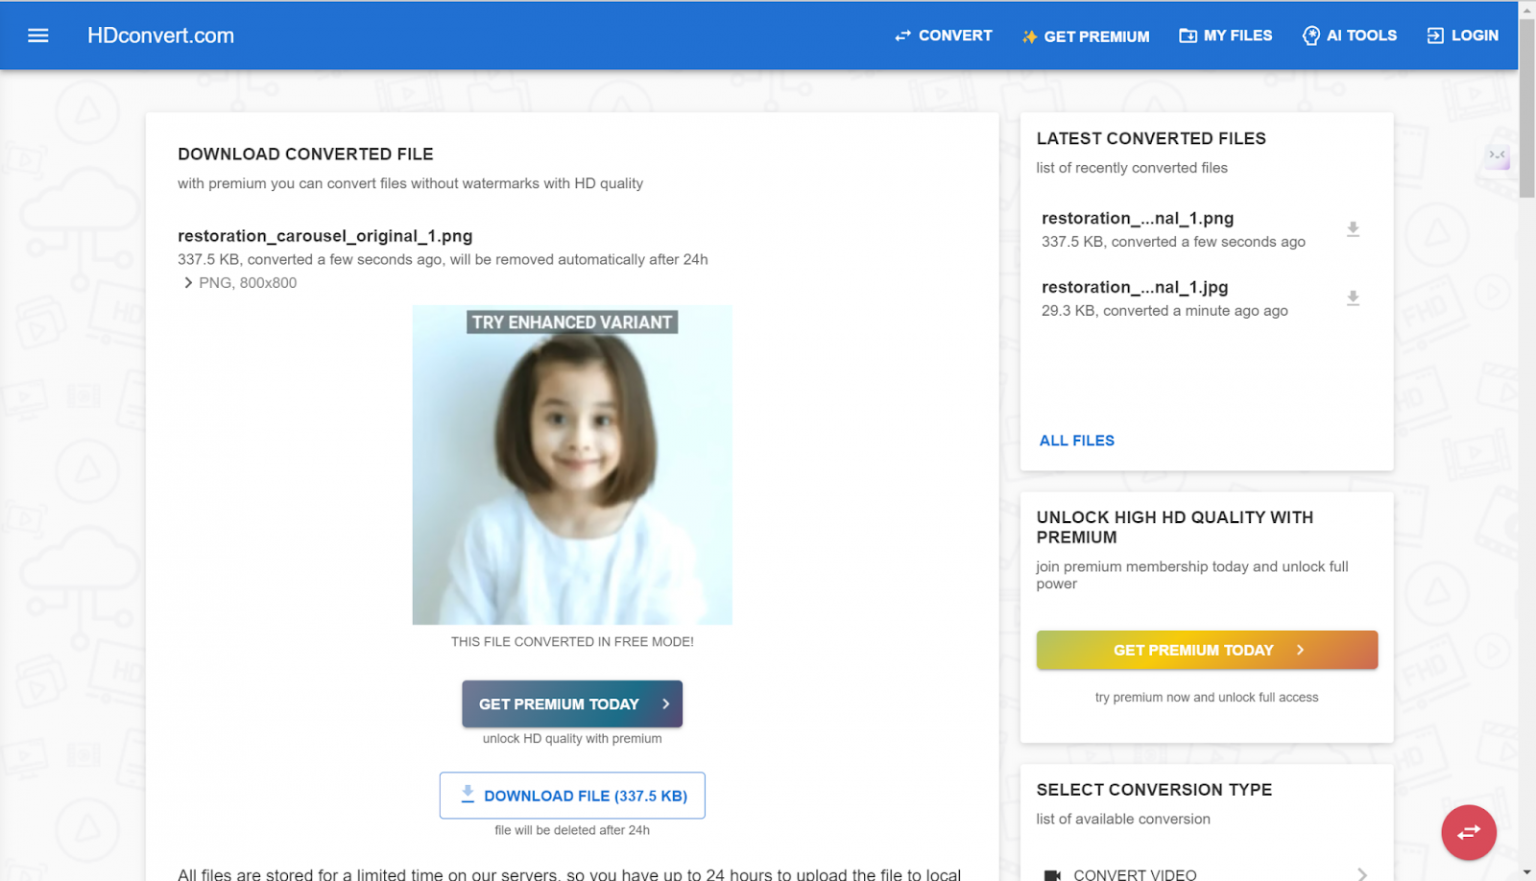Open AI Tools in the top navigation
Screen dimensions: 1536x881
[1349, 35]
